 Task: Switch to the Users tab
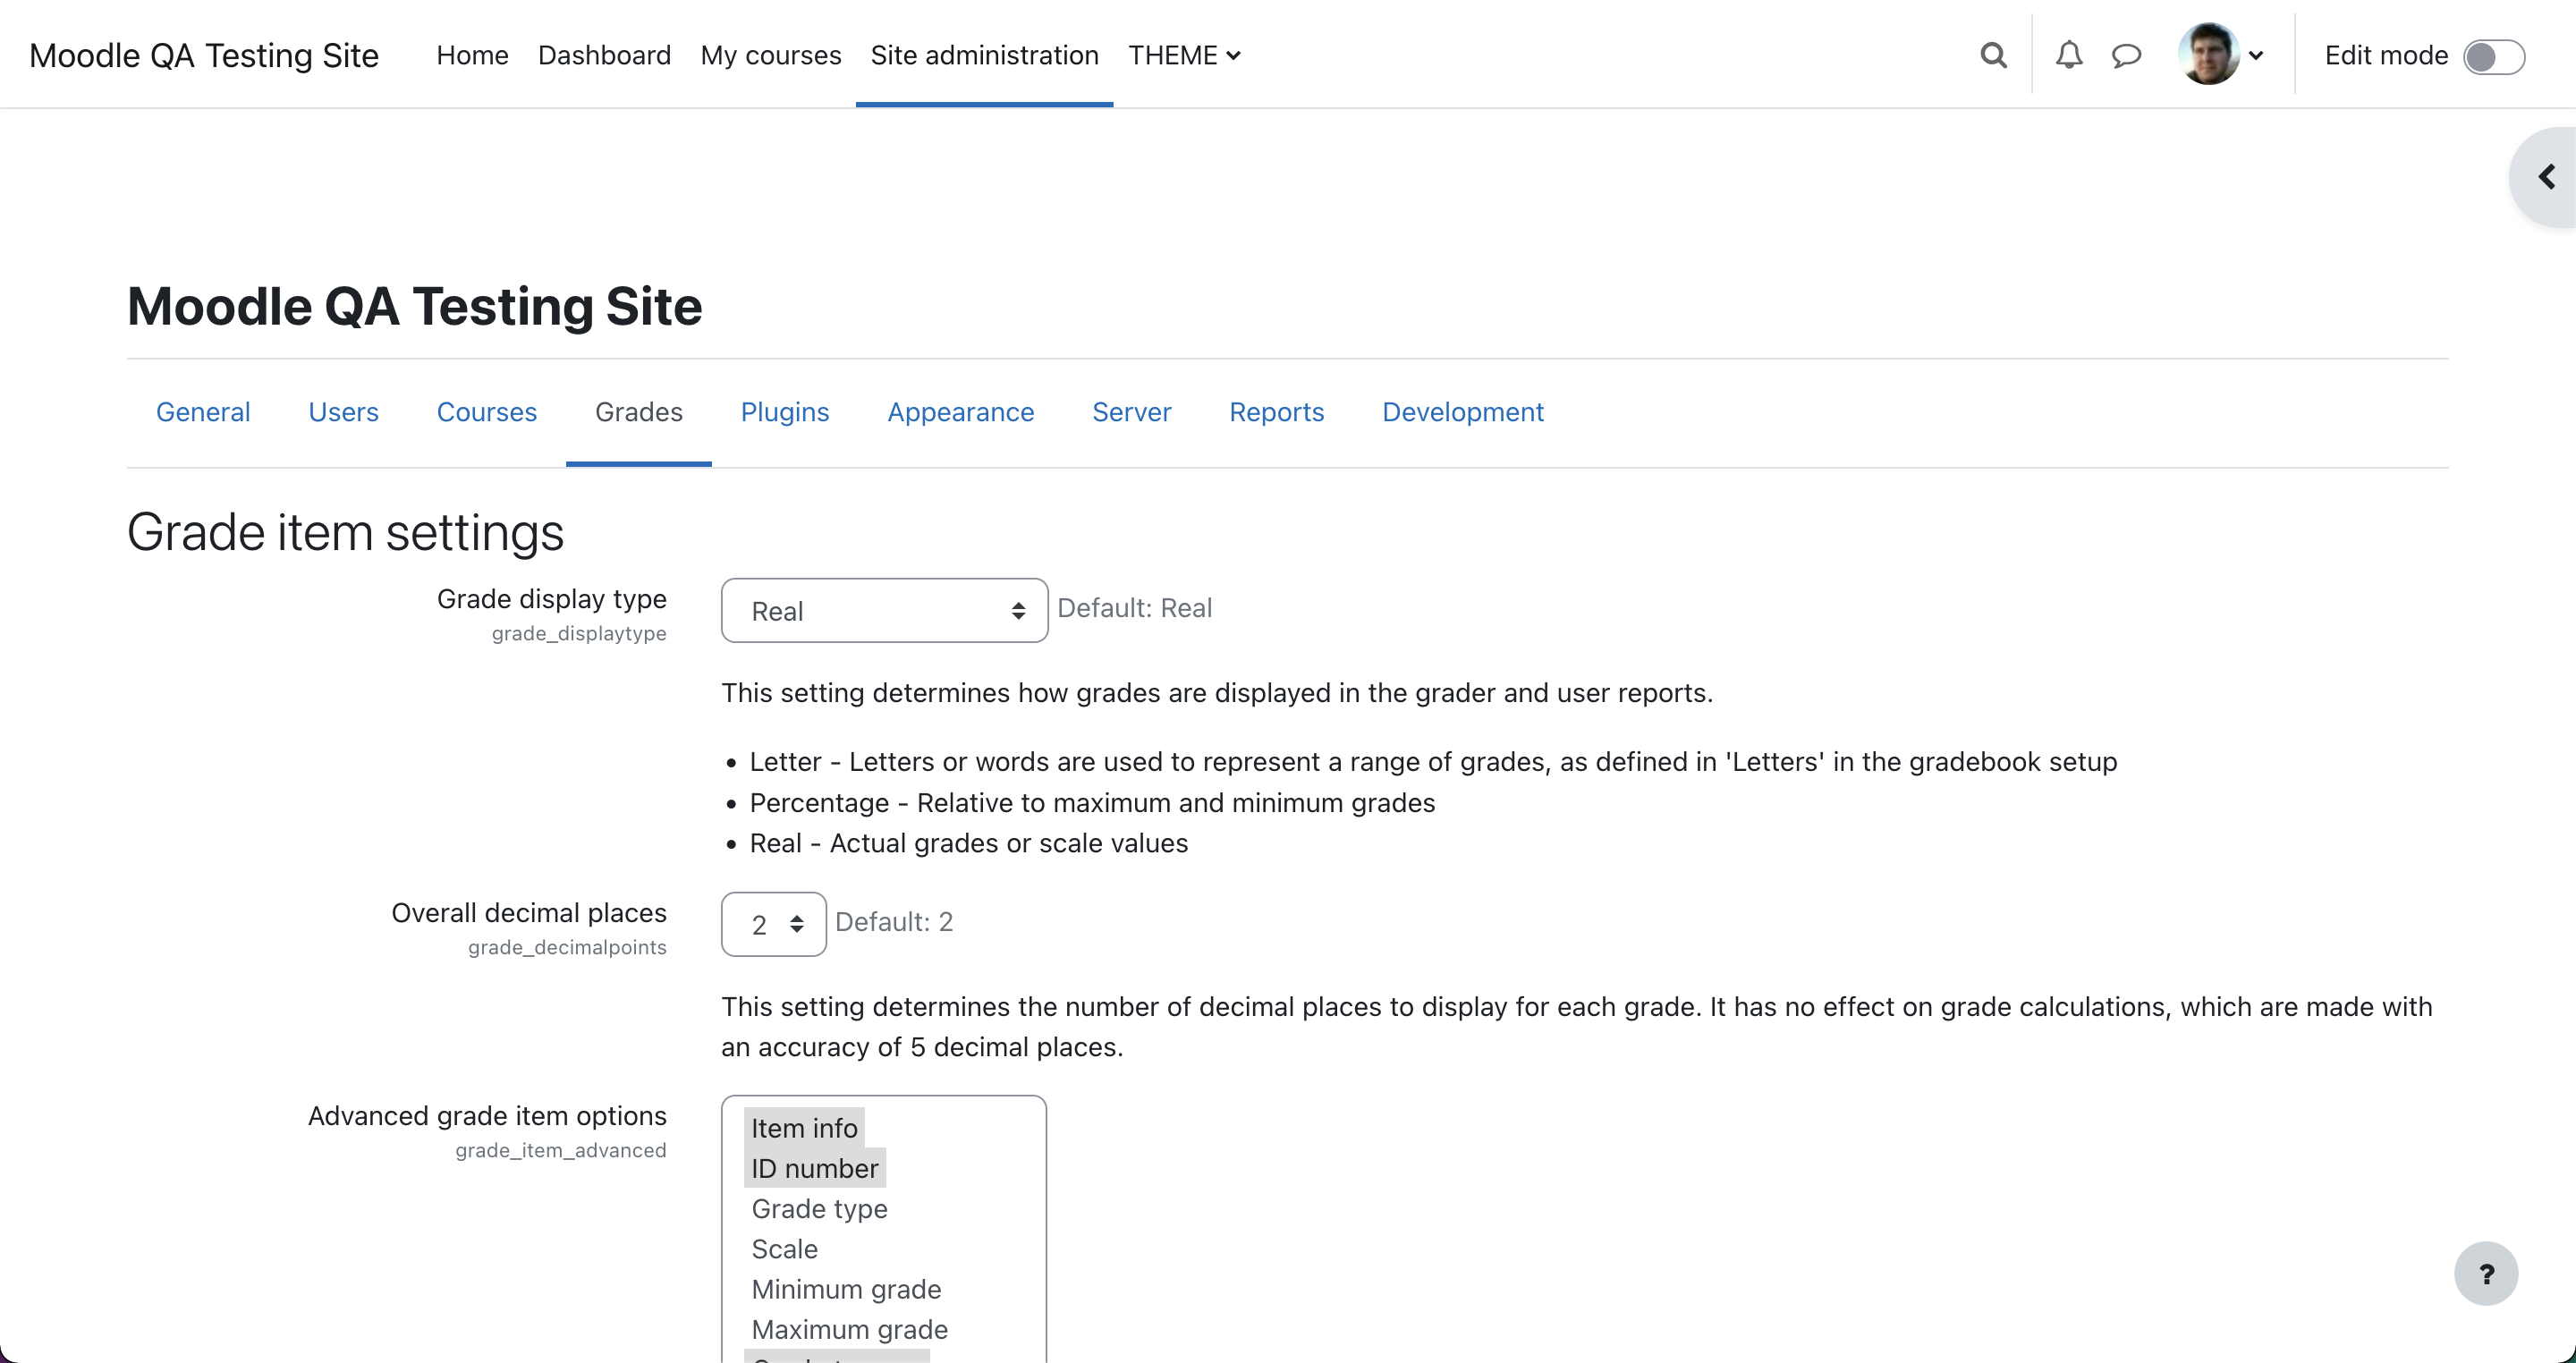pyautogui.click(x=343, y=412)
